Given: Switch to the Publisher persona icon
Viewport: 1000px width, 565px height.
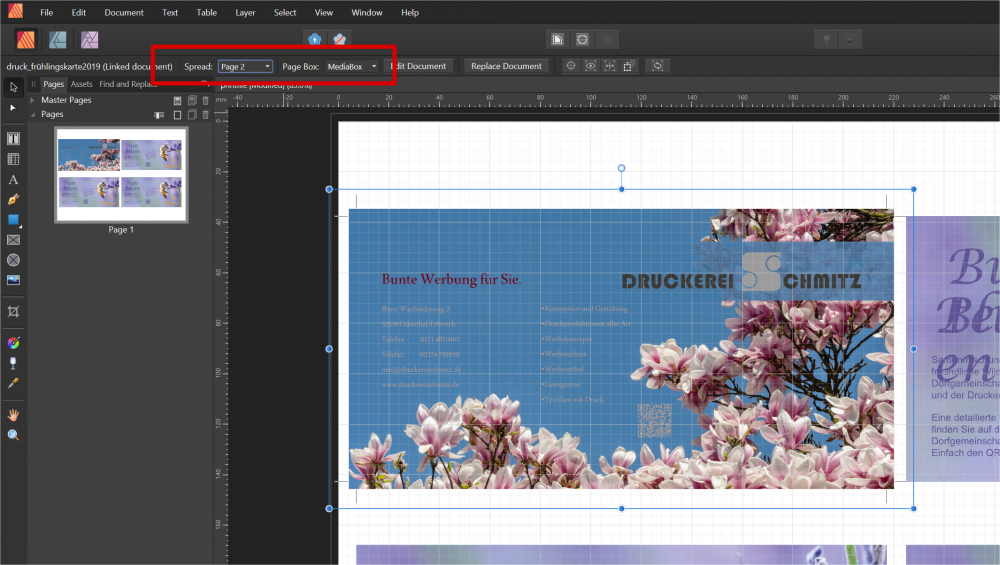Looking at the screenshot, I should coord(26,40).
